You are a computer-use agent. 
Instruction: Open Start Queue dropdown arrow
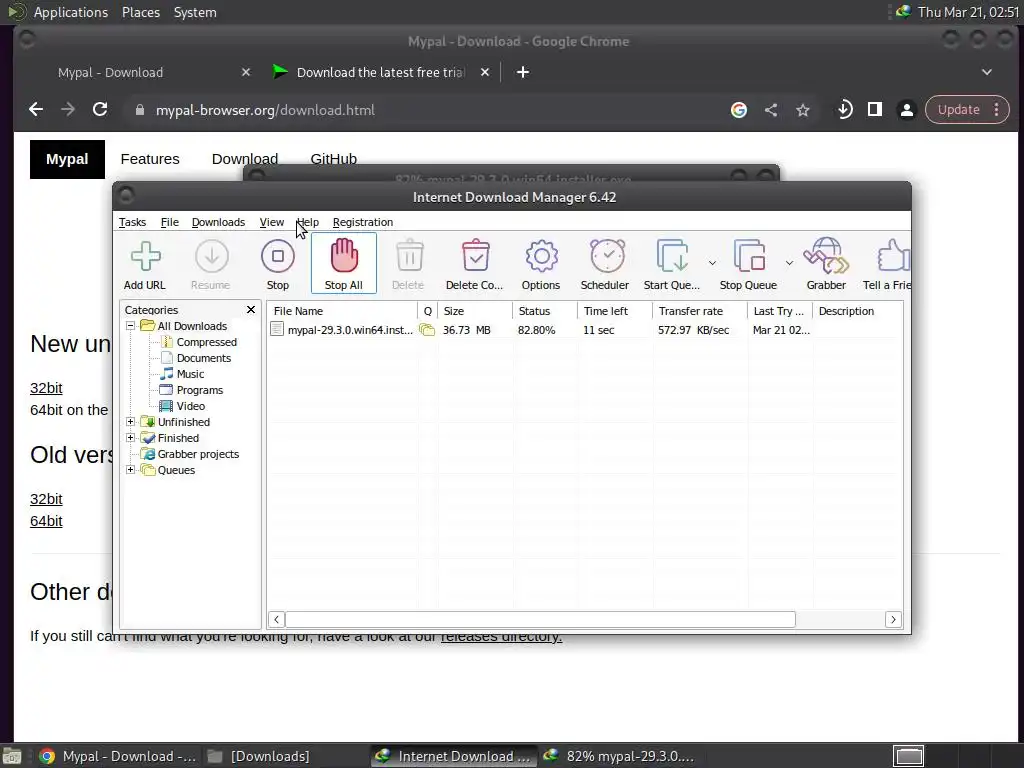click(x=712, y=263)
